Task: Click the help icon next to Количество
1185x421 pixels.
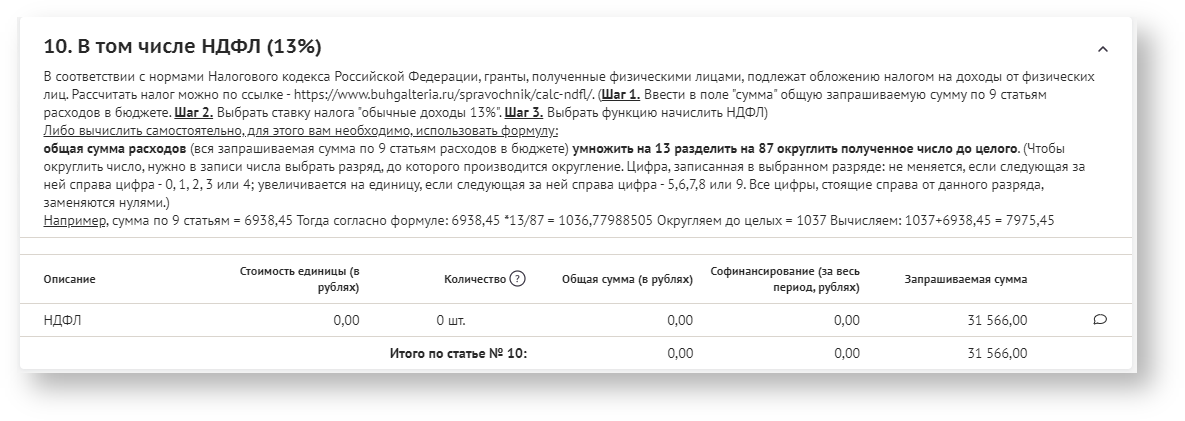Action: tap(517, 279)
